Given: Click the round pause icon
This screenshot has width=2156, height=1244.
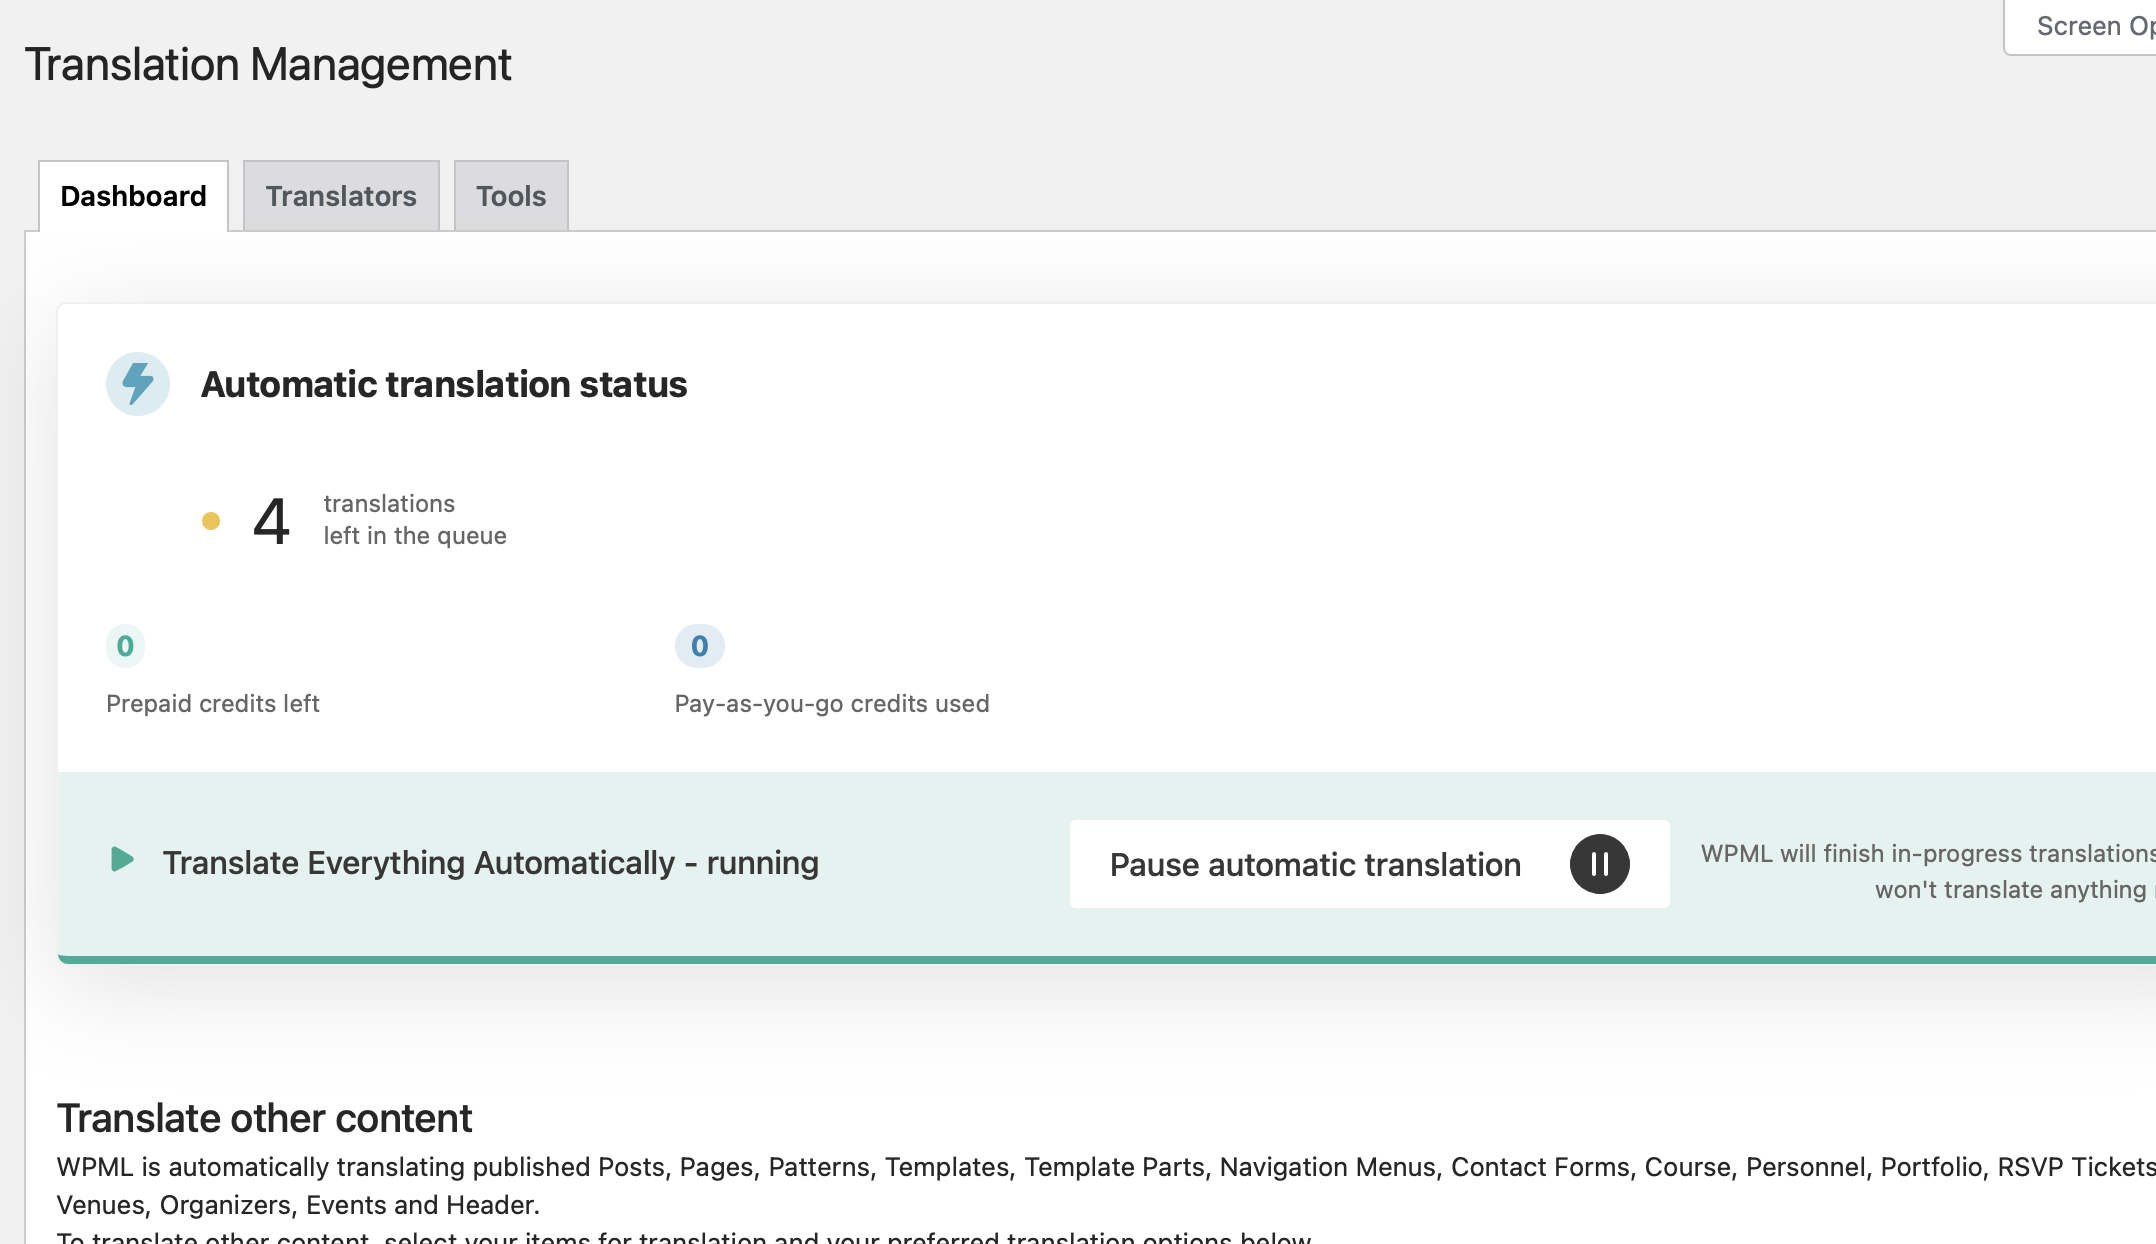Looking at the screenshot, I should click(x=1599, y=864).
